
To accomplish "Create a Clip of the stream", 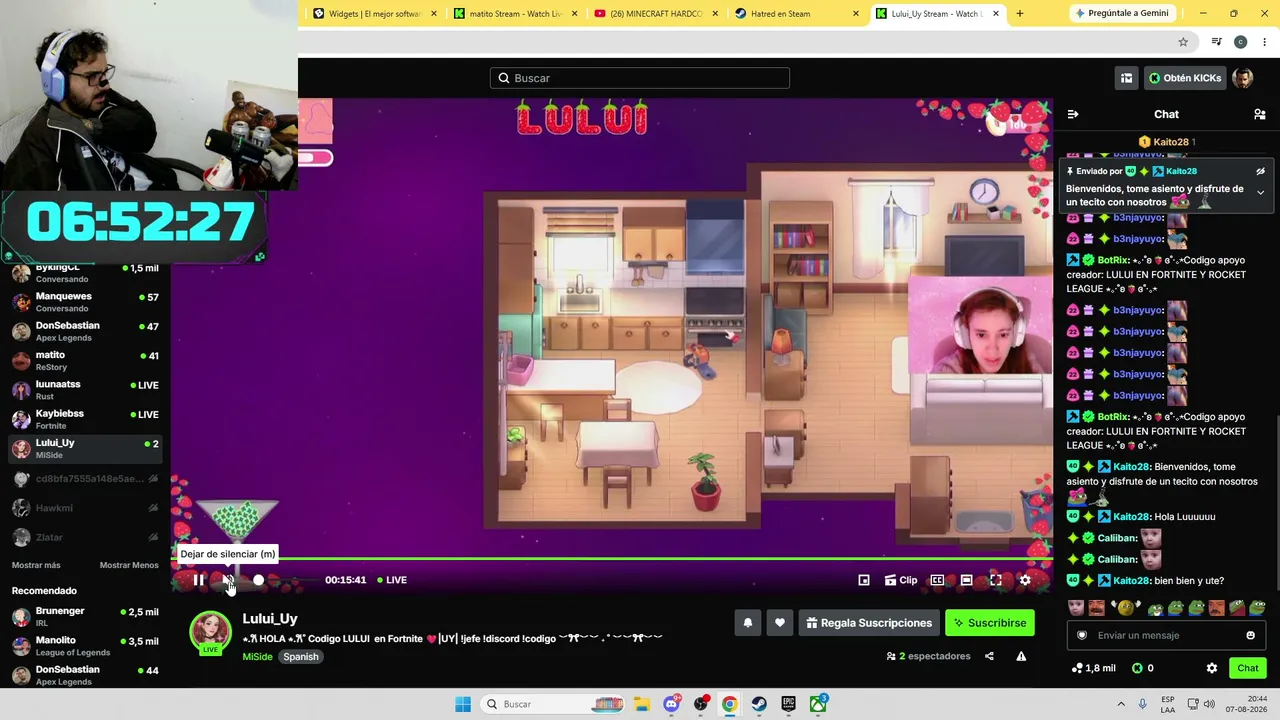I will click(900, 580).
